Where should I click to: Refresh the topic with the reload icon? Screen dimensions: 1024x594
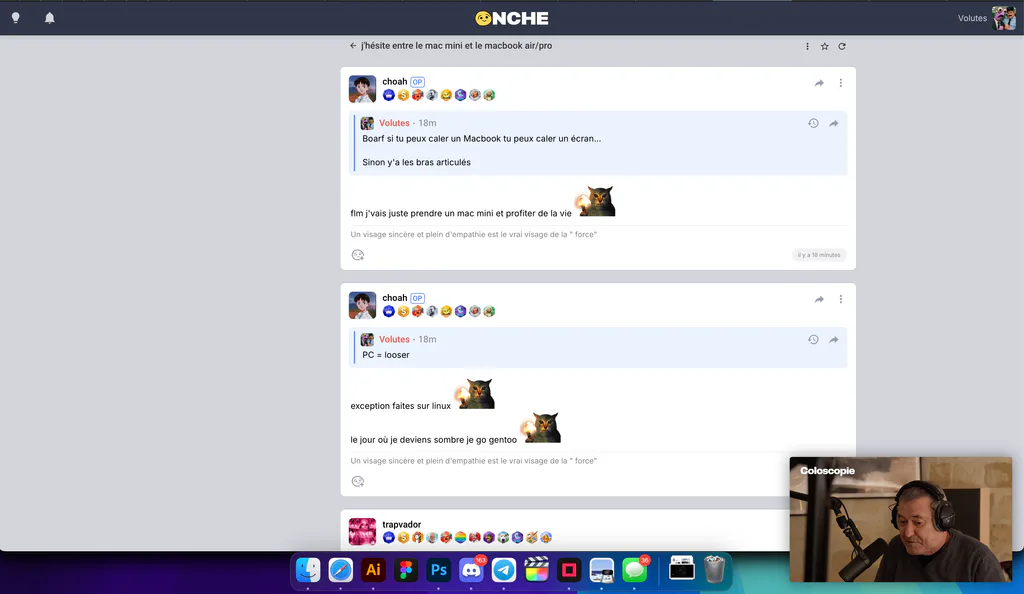[842, 46]
